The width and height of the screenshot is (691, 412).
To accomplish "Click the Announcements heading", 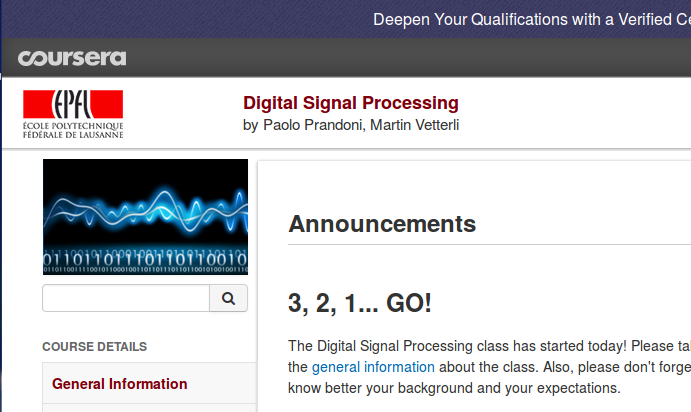I will pyautogui.click(x=382, y=223).
